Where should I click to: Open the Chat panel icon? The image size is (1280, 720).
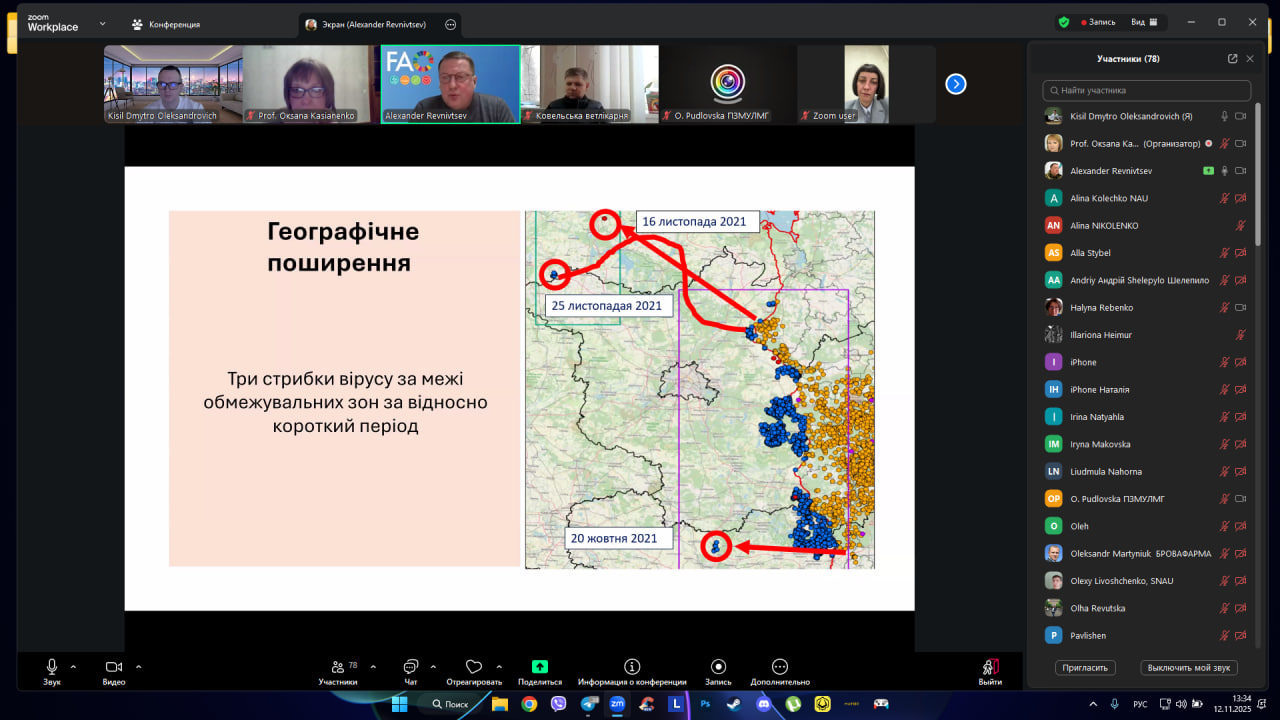[411, 667]
